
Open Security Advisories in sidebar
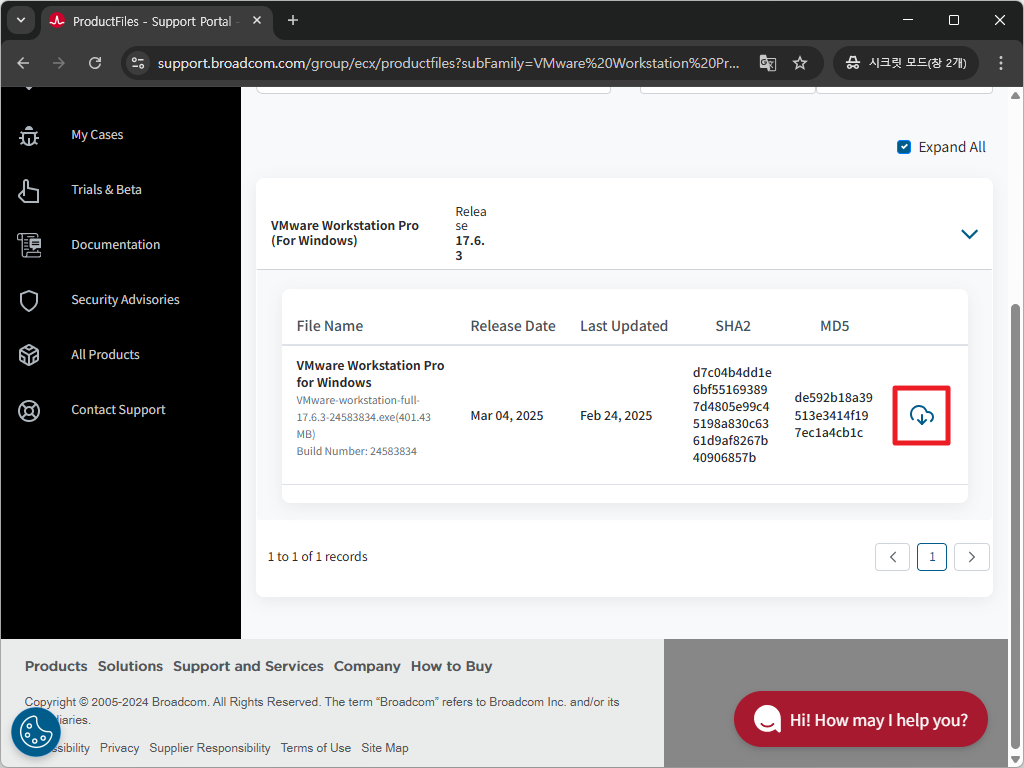click(125, 299)
